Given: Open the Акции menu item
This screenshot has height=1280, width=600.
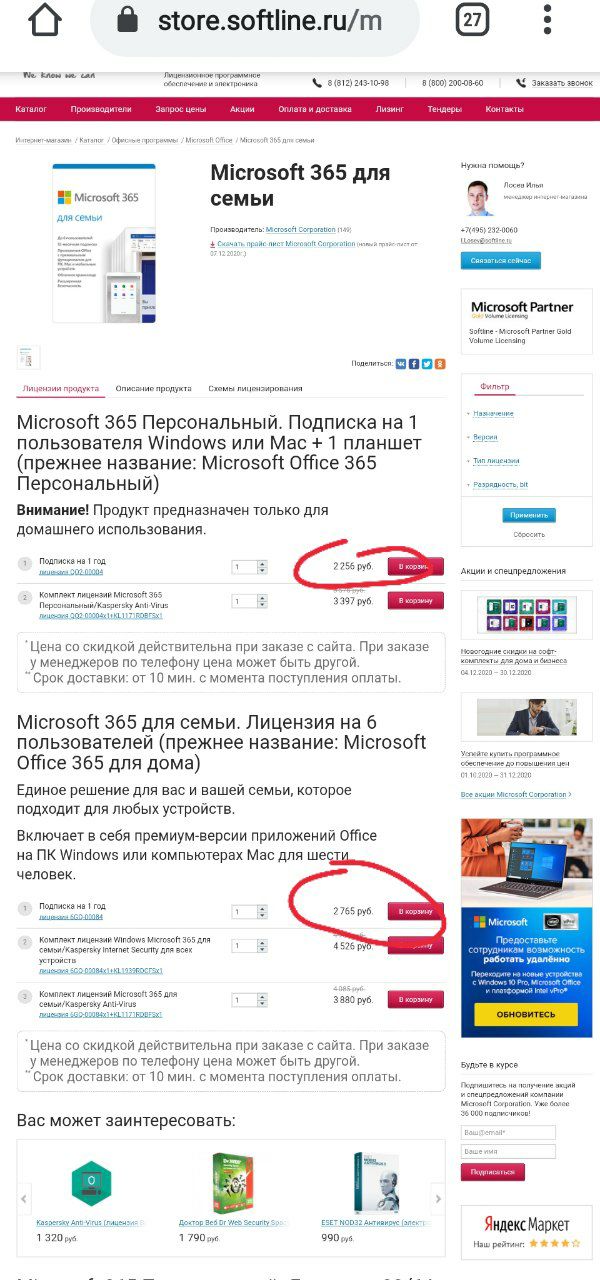Looking at the screenshot, I should tap(242, 109).
